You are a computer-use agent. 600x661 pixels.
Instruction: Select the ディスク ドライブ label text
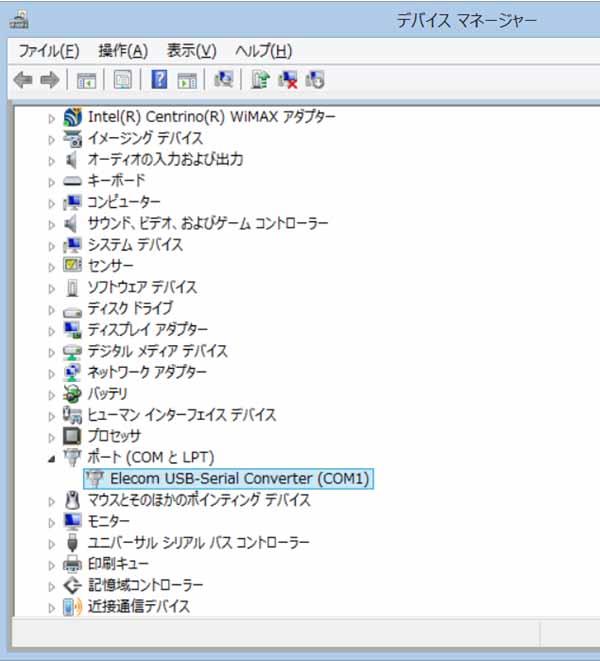pos(130,308)
